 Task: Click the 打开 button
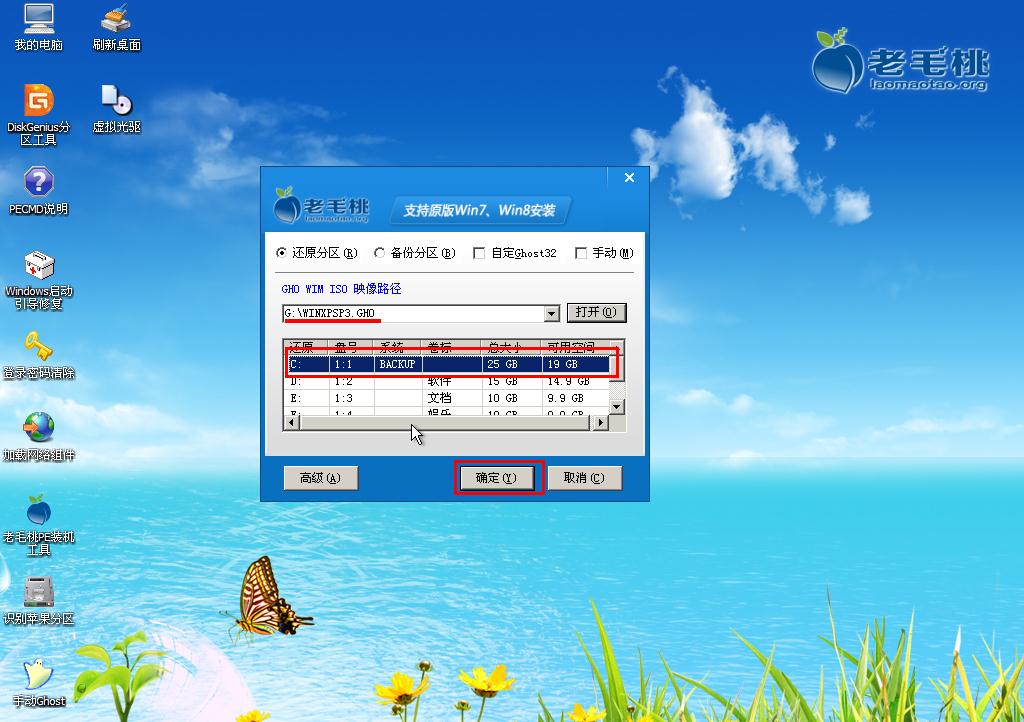596,313
